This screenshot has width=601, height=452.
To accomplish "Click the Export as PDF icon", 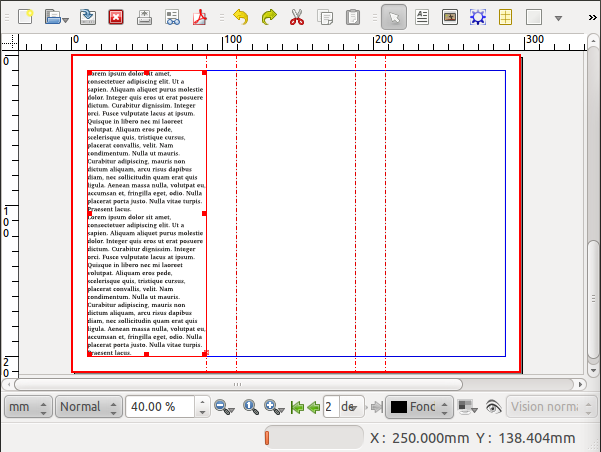I will coord(200,17).
